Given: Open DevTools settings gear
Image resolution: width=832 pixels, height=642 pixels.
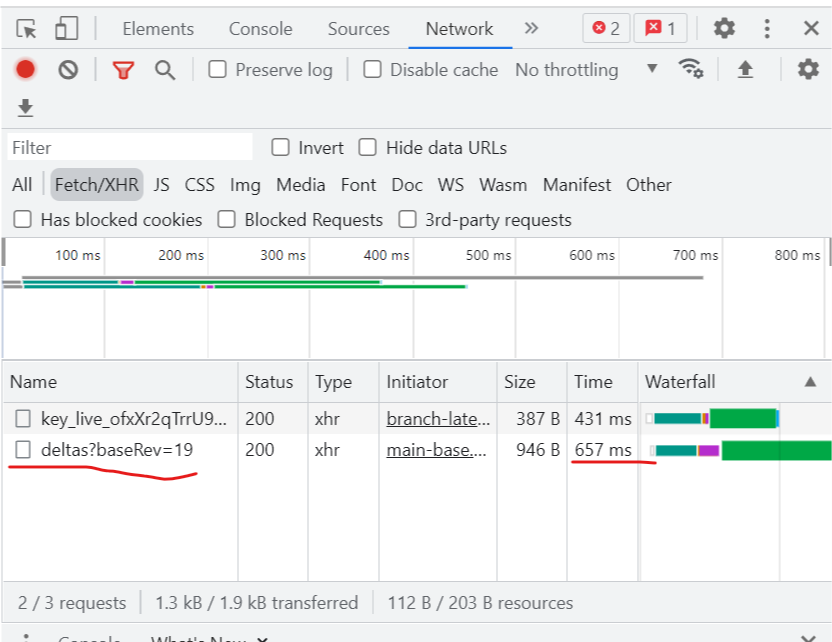Looking at the screenshot, I should click(724, 28).
